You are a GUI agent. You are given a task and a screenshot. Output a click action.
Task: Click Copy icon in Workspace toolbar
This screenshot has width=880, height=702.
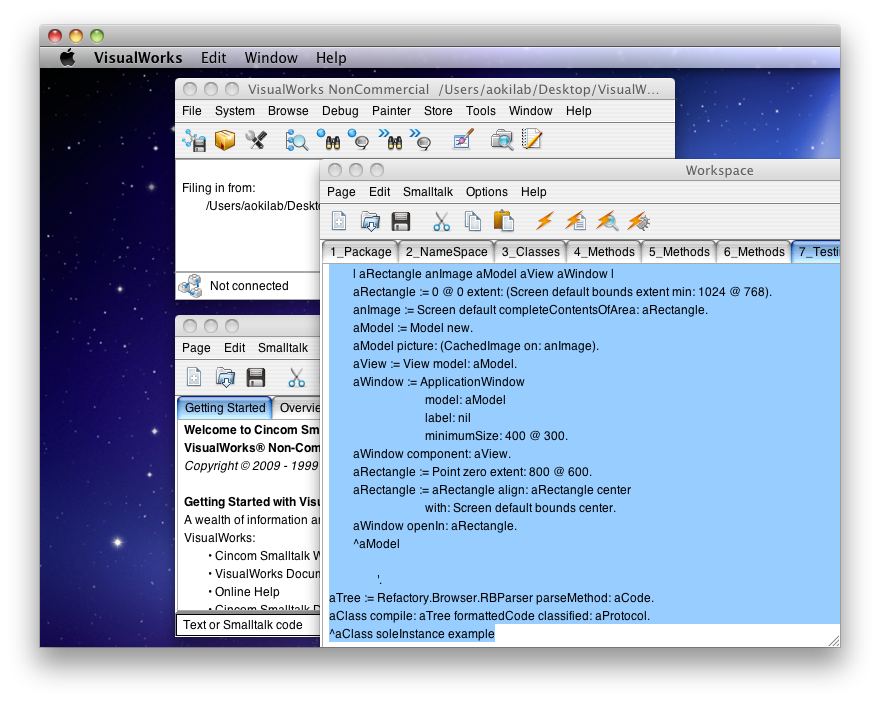pyautogui.click(x=473, y=222)
